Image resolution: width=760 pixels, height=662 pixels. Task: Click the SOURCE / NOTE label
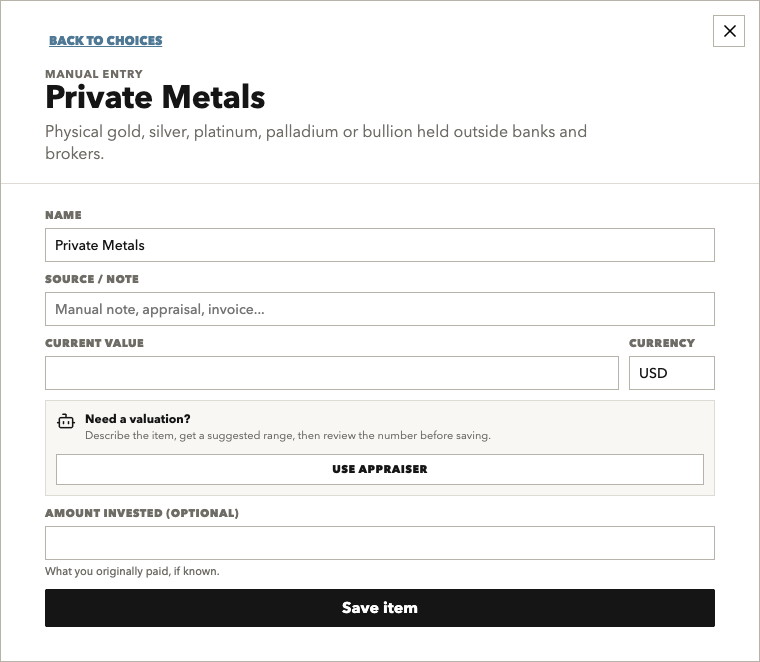(x=92, y=279)
